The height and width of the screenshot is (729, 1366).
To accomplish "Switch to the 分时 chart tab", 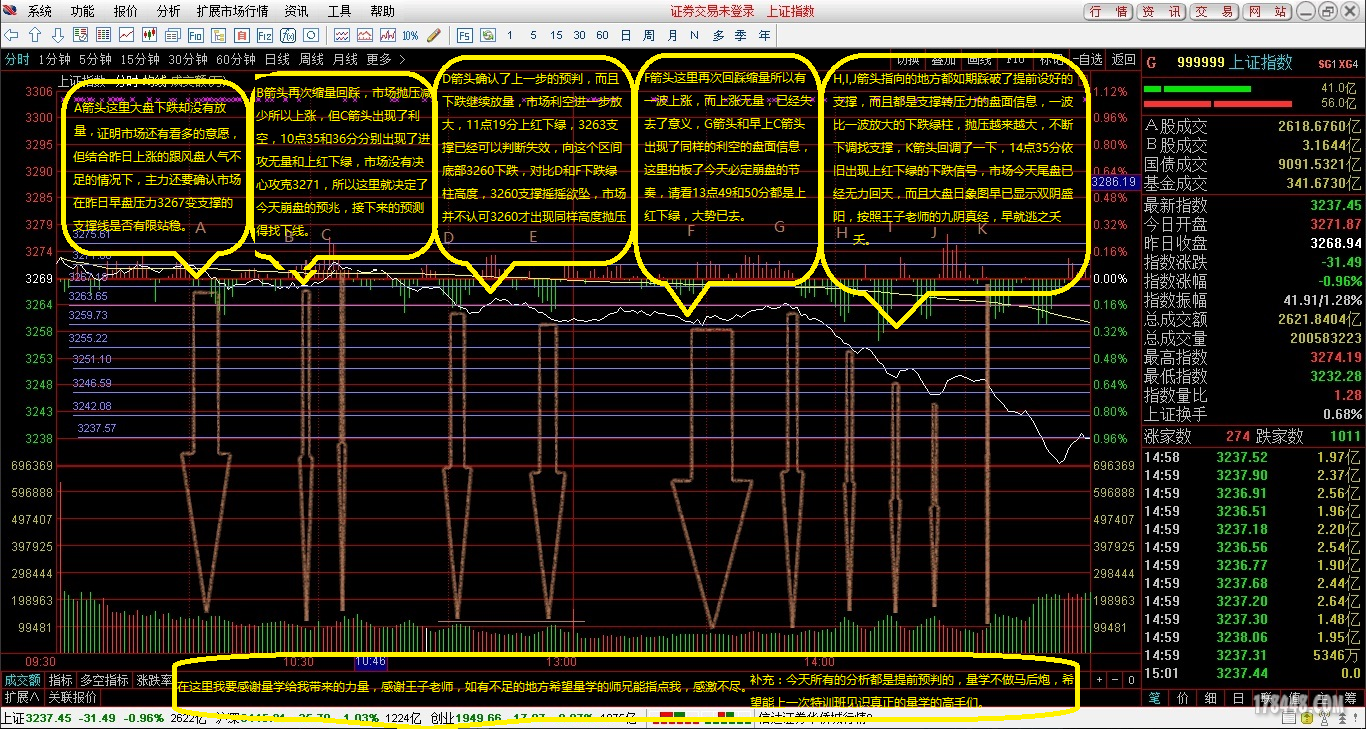I will [17, 59].
